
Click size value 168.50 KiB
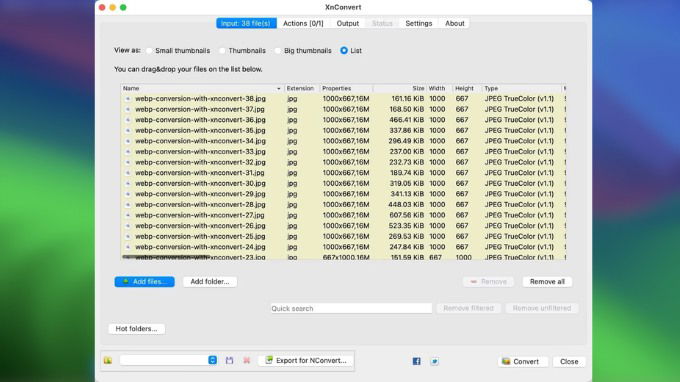pos(407,109)
